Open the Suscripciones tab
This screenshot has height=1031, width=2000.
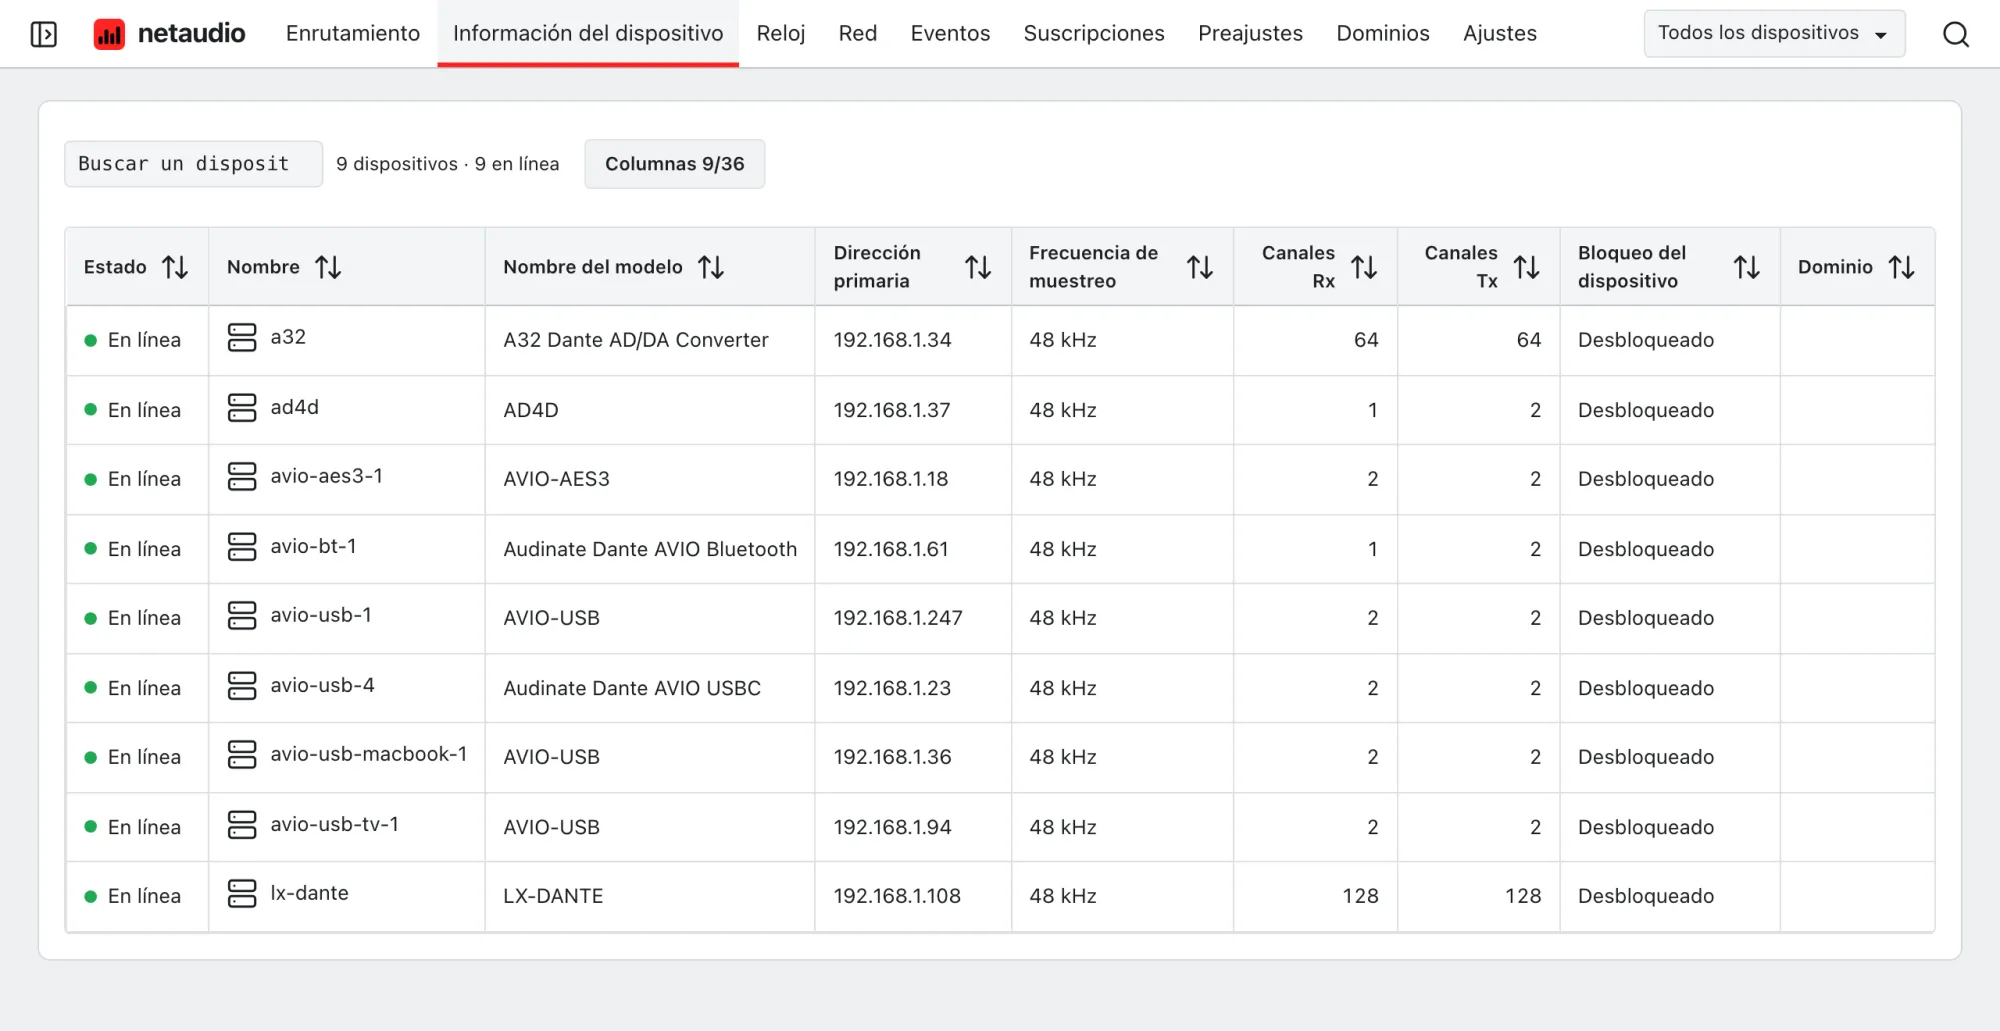pos(1094,33)
